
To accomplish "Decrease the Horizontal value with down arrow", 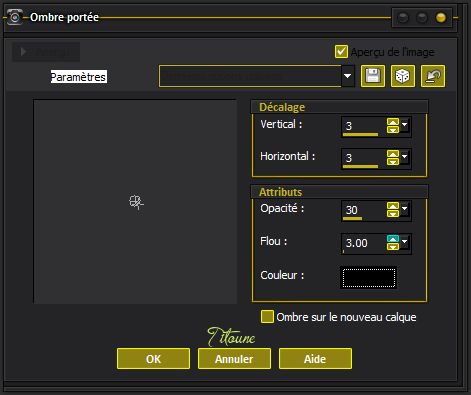I will pyautogui.click(x=393, y=161).
